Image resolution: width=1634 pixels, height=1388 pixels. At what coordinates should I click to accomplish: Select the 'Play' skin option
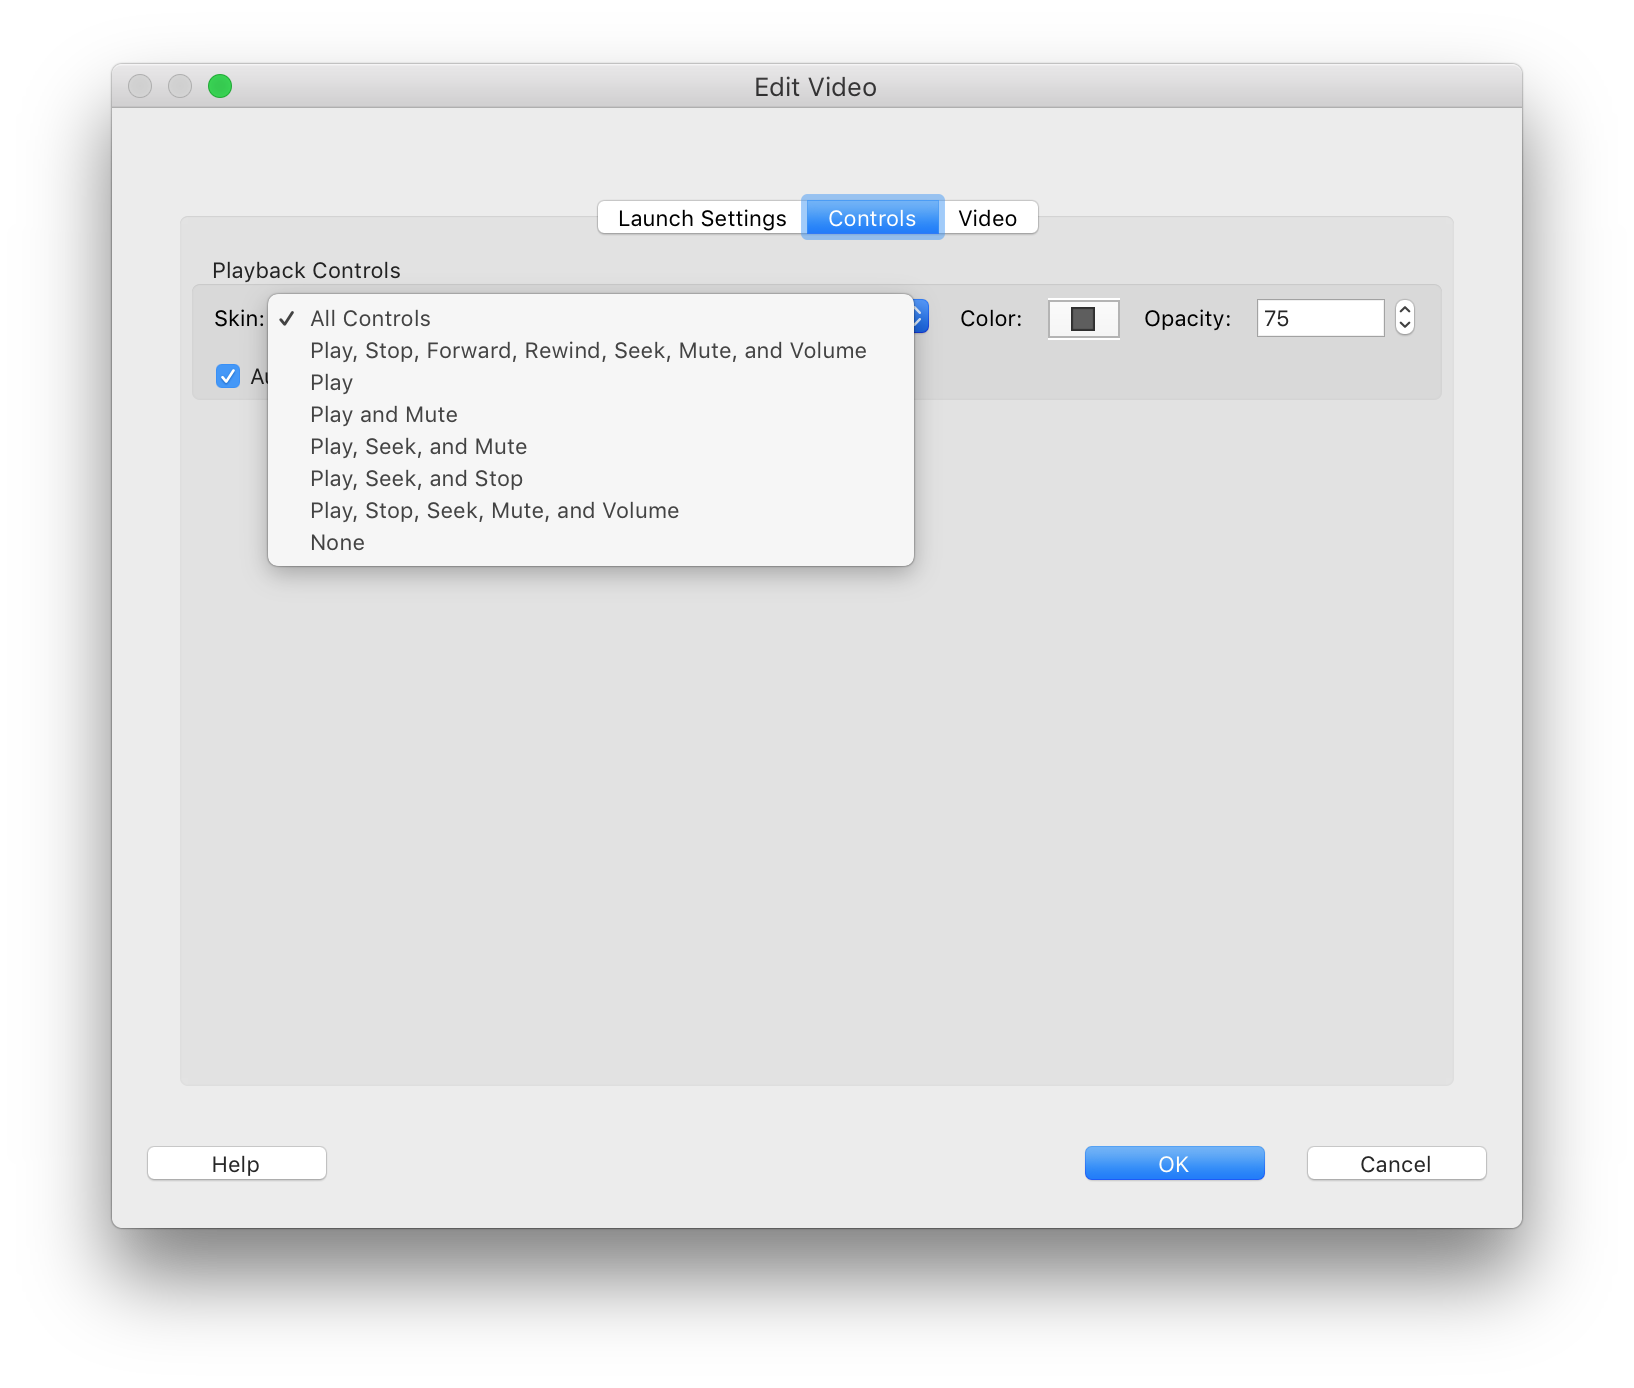point(332,383)
